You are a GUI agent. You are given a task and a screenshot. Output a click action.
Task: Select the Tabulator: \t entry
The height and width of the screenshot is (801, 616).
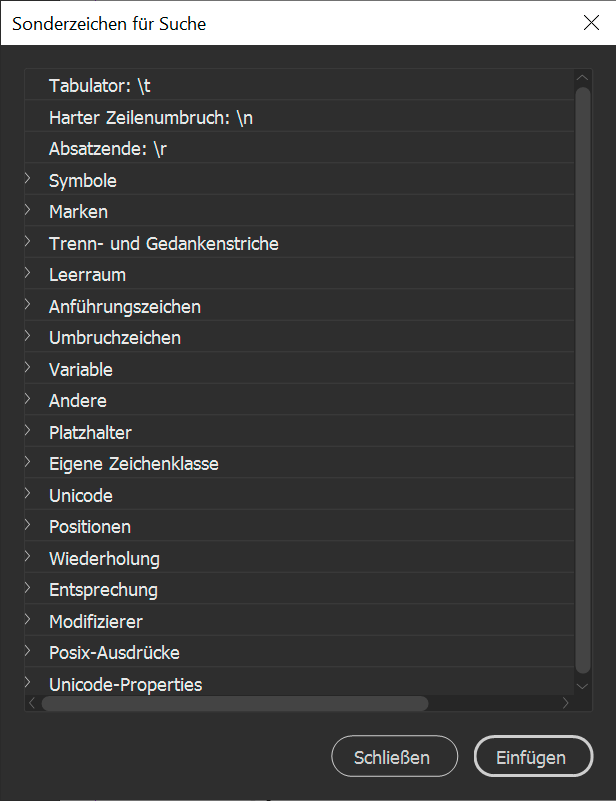click(299, 85)
